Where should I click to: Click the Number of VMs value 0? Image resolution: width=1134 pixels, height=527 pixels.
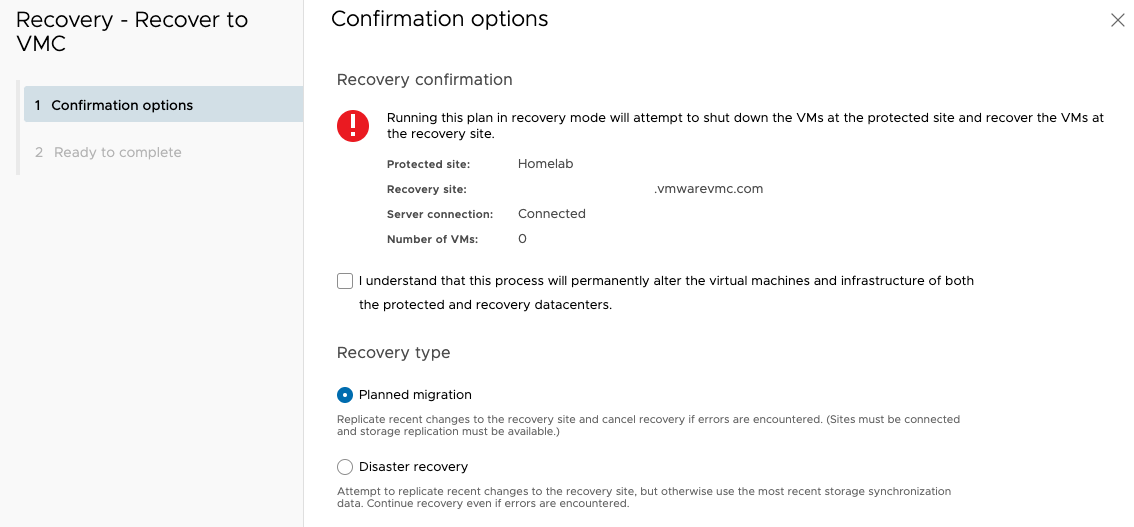[x=522, y=239]
